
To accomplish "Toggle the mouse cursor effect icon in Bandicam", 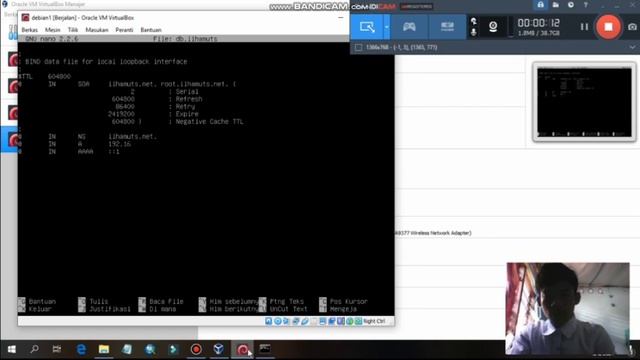I will tap(473, 21).
